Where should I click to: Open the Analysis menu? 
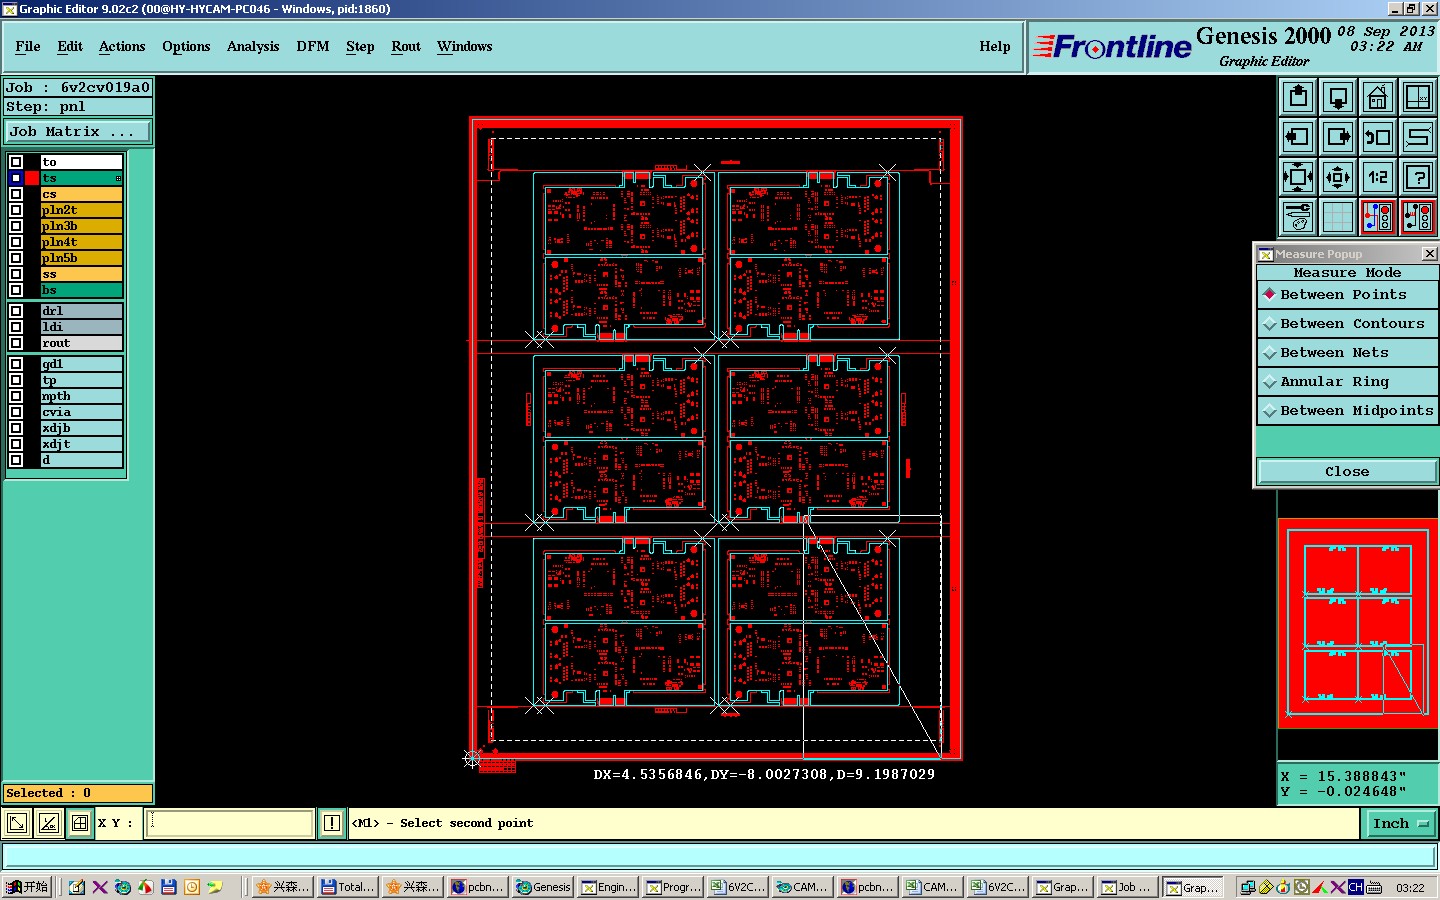(x=253, y=46)
